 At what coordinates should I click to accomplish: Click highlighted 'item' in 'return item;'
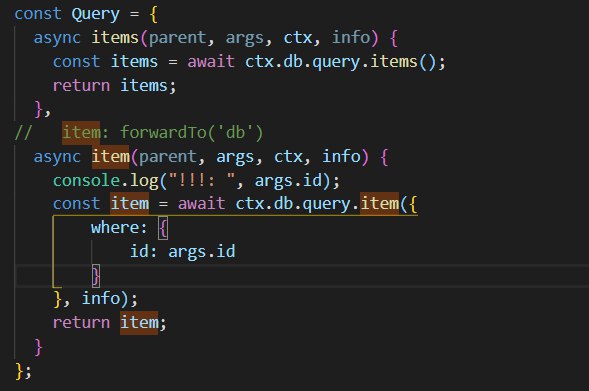[139, 322]
